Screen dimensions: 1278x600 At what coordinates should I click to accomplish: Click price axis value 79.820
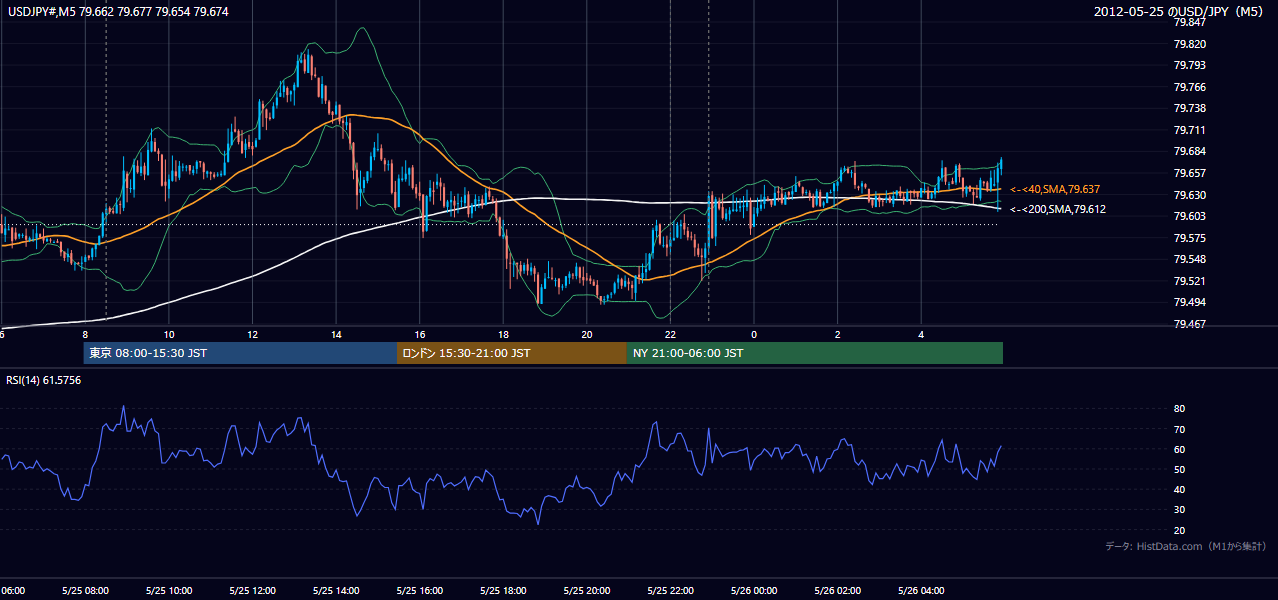pos(1189,44)
